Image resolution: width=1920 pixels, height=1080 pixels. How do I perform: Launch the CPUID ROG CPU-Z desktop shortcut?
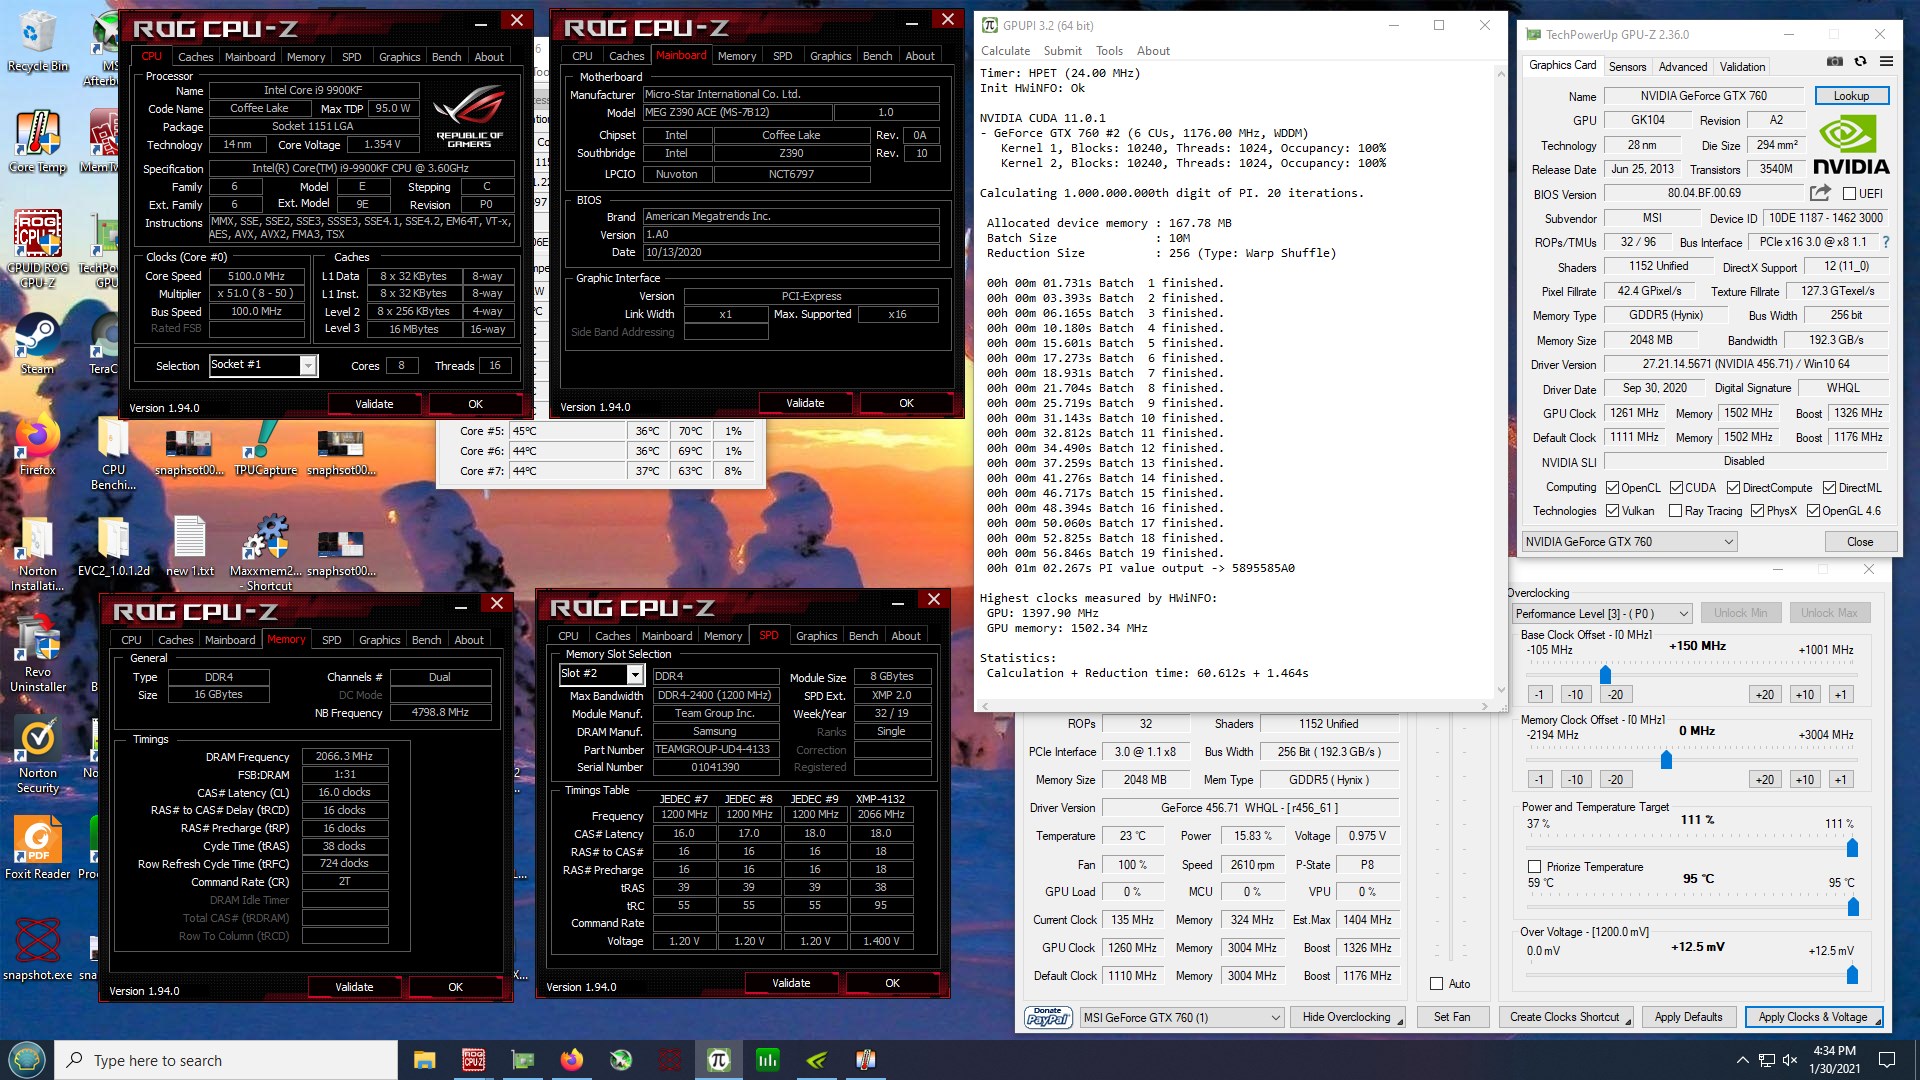38,250
